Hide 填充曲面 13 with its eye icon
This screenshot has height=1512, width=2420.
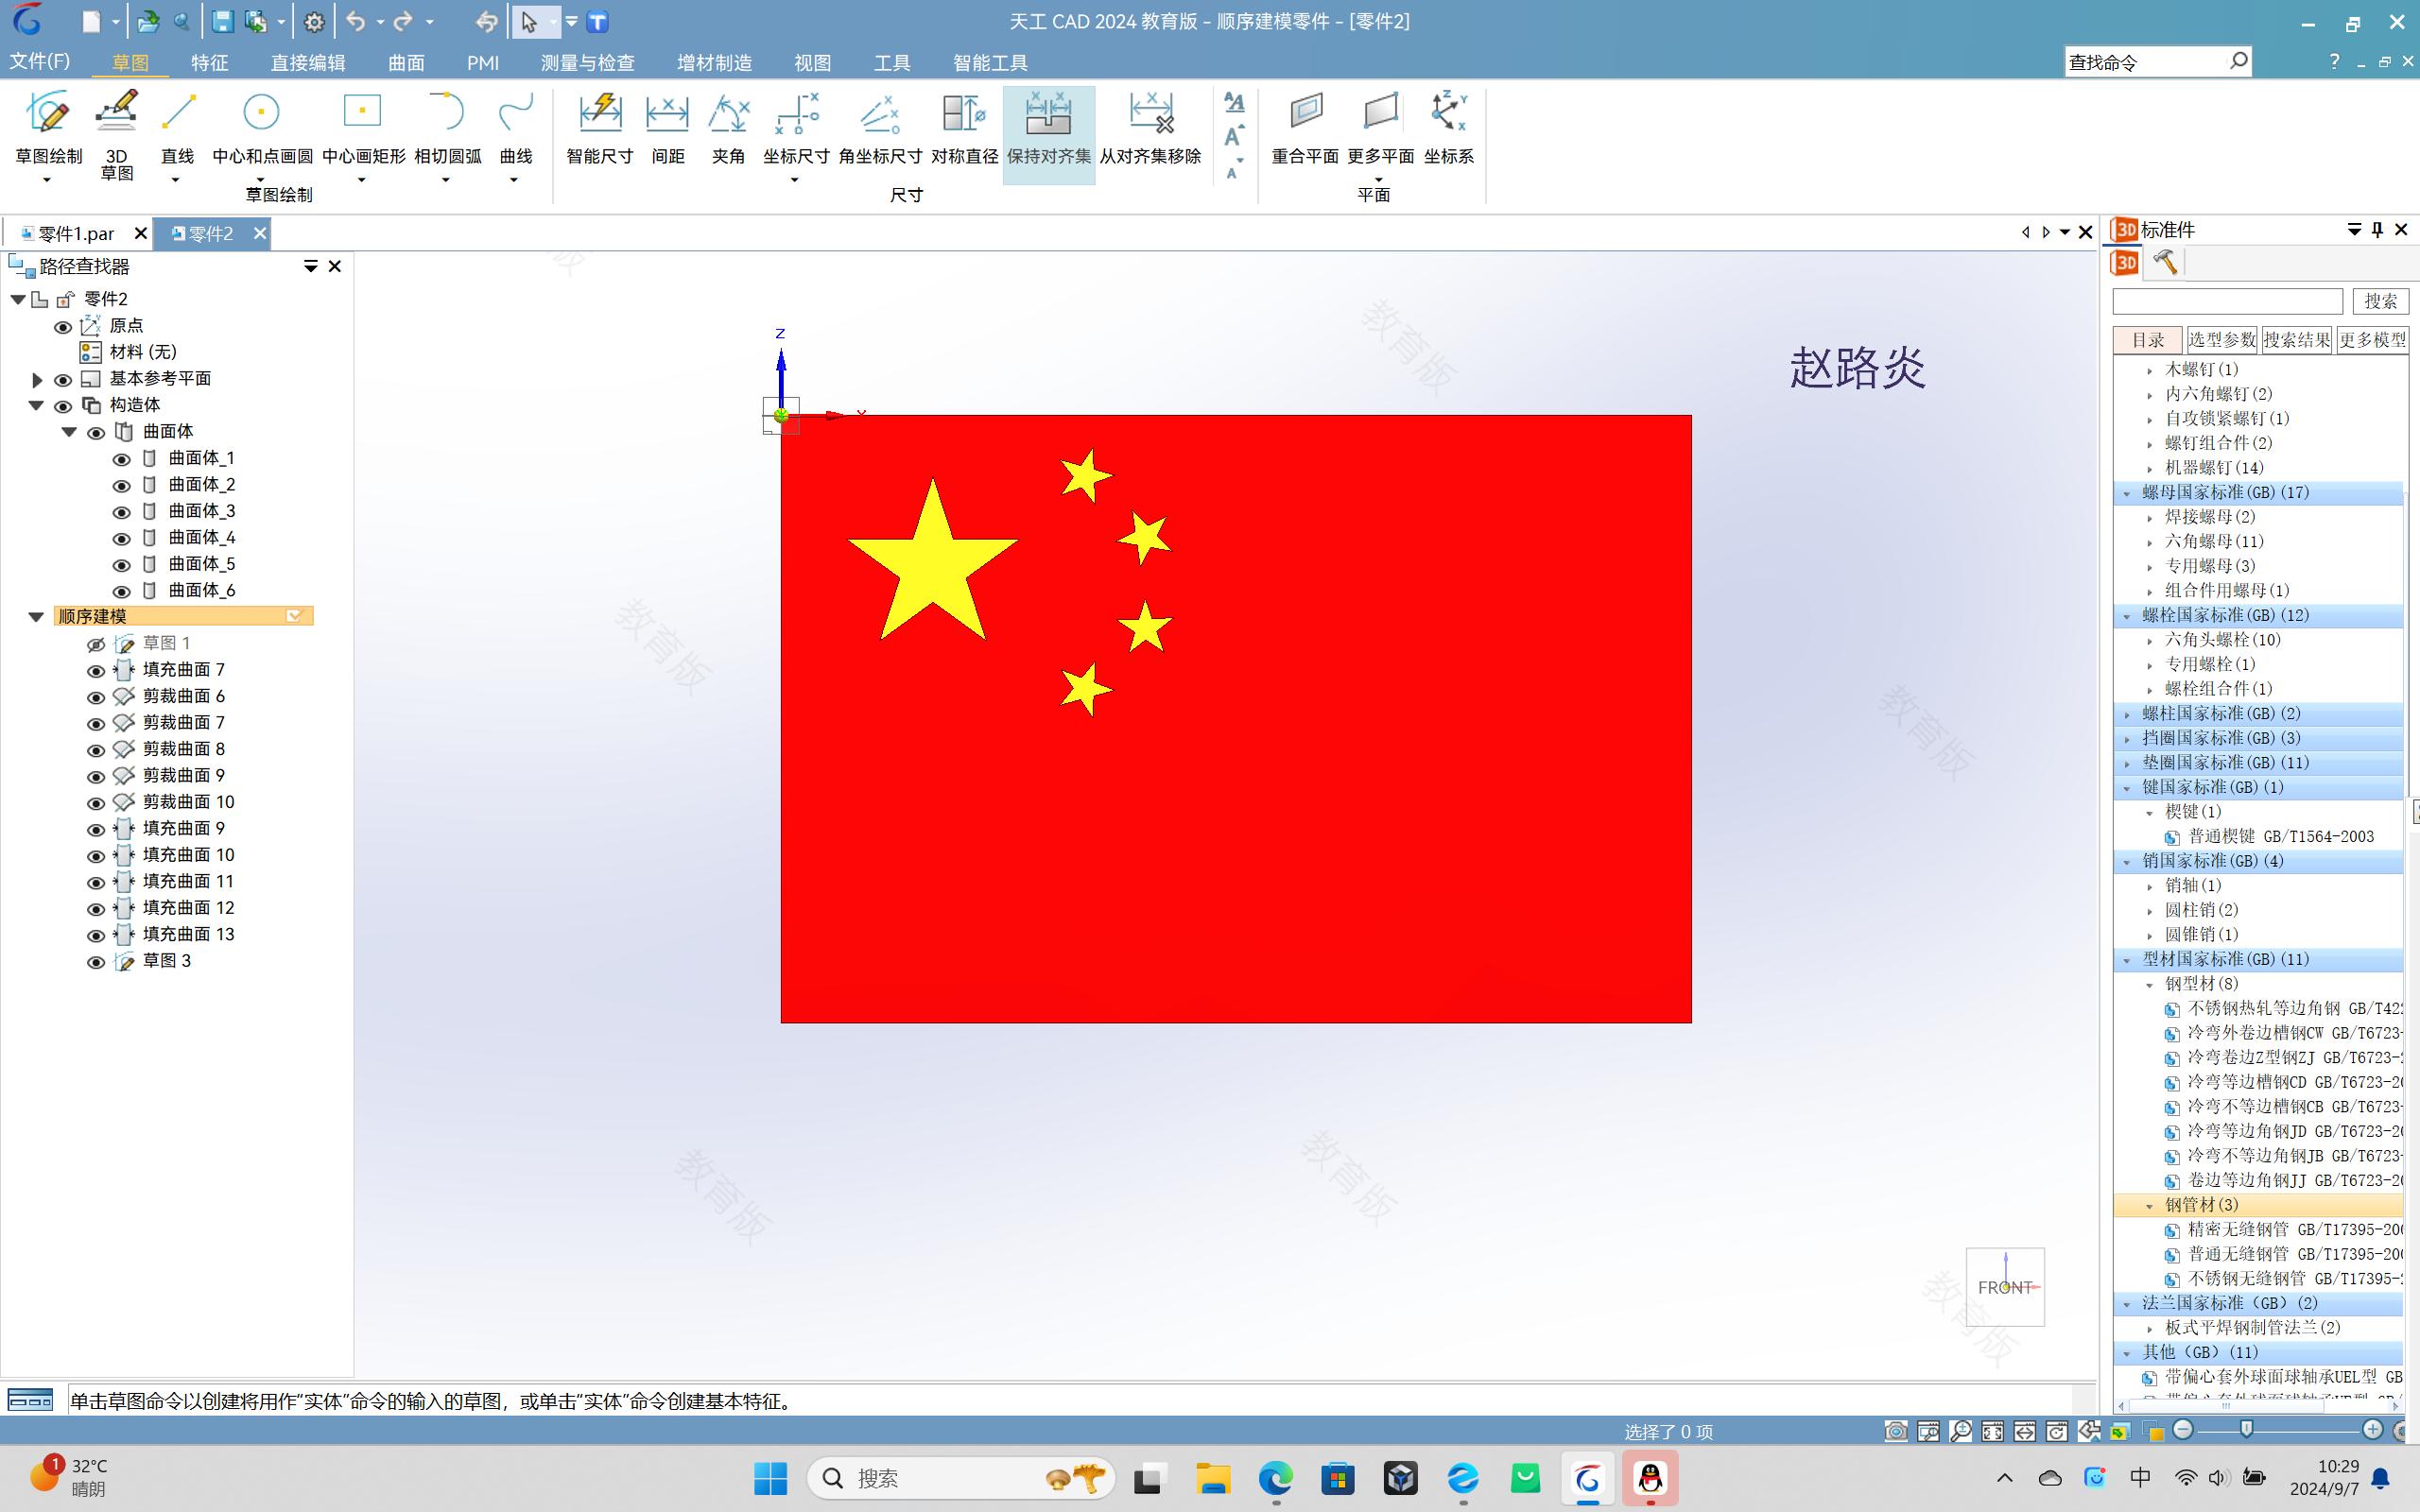96,935
